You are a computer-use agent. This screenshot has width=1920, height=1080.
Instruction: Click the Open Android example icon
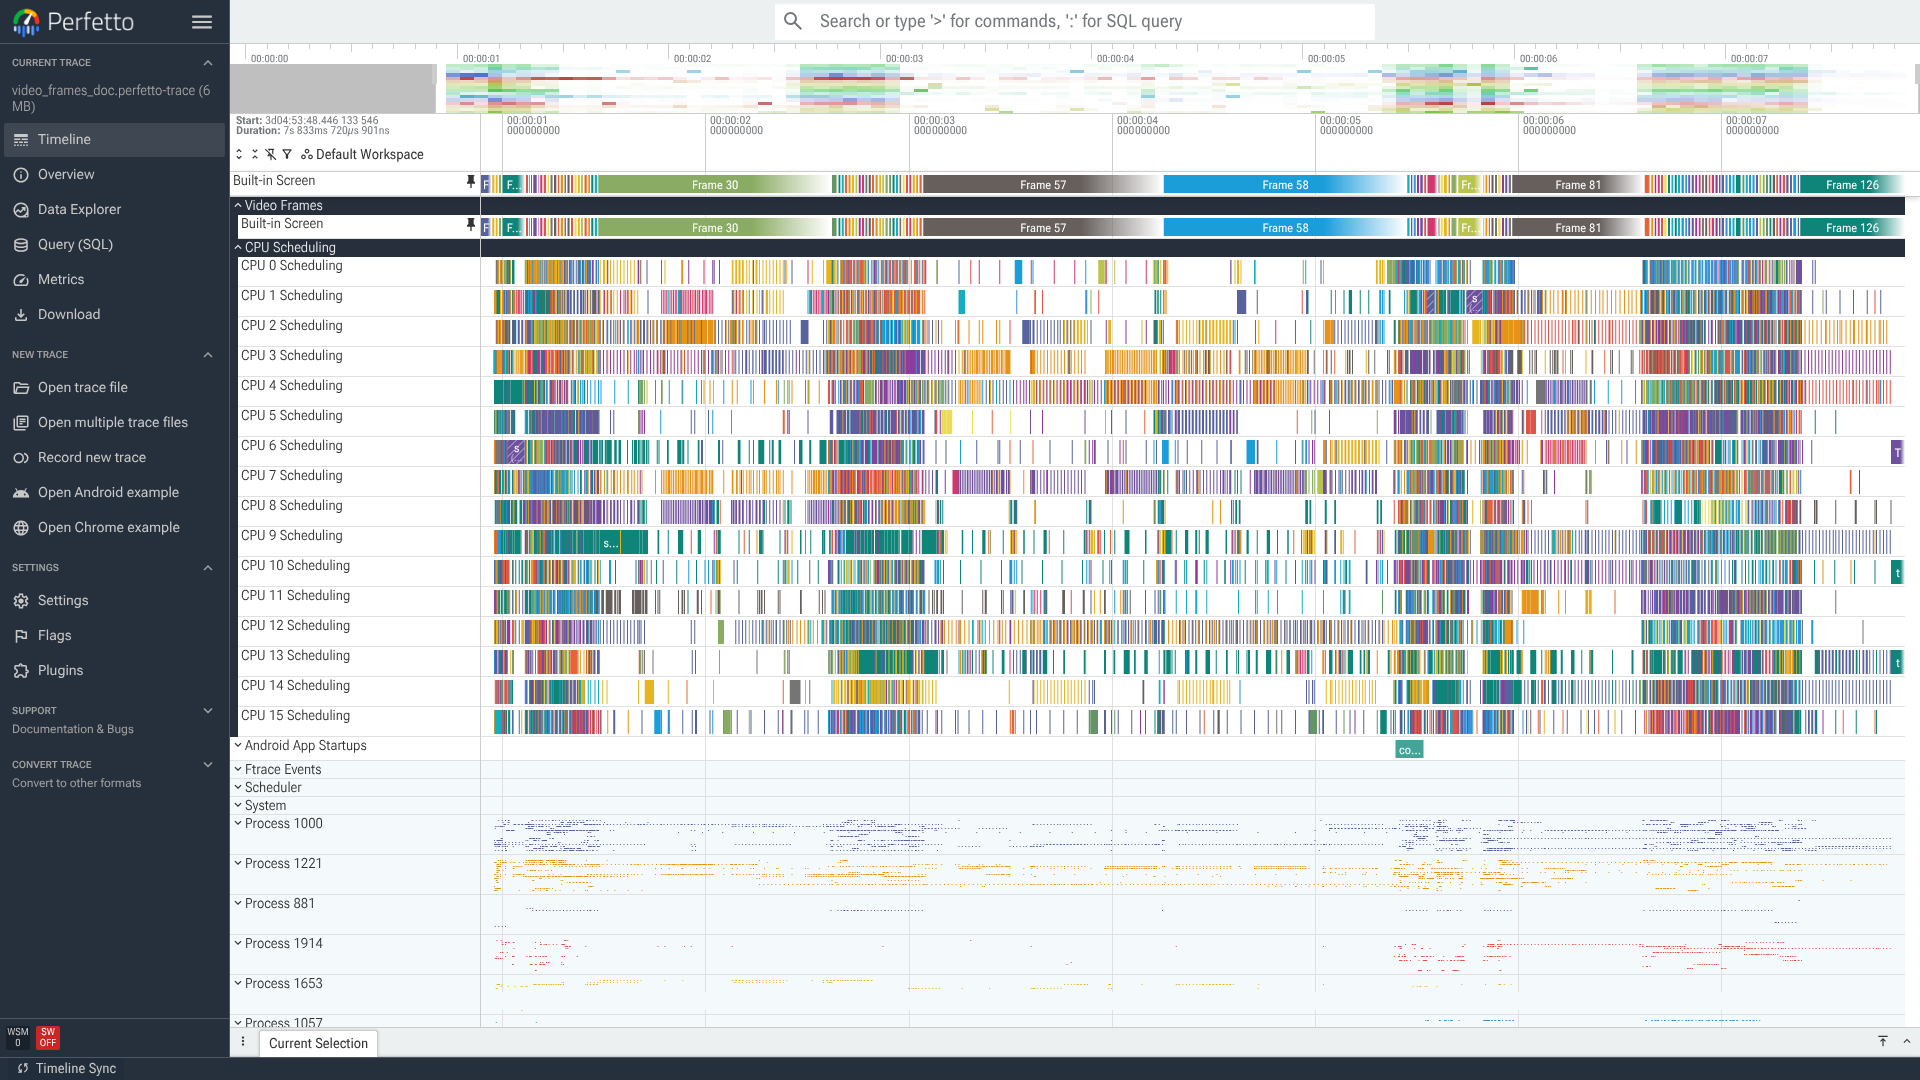point(21,493)
